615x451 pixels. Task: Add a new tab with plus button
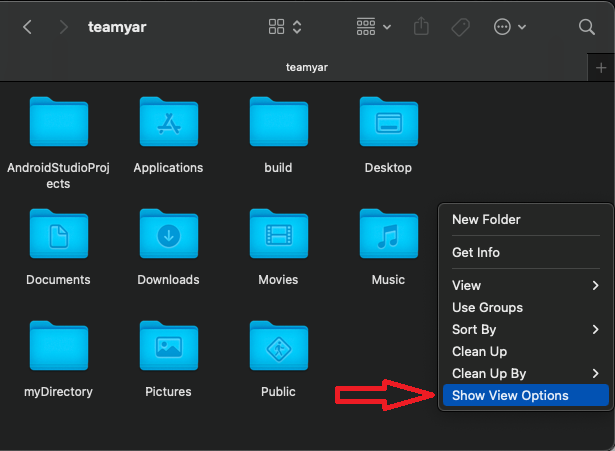pyautogui.click(x=600, y=67)
